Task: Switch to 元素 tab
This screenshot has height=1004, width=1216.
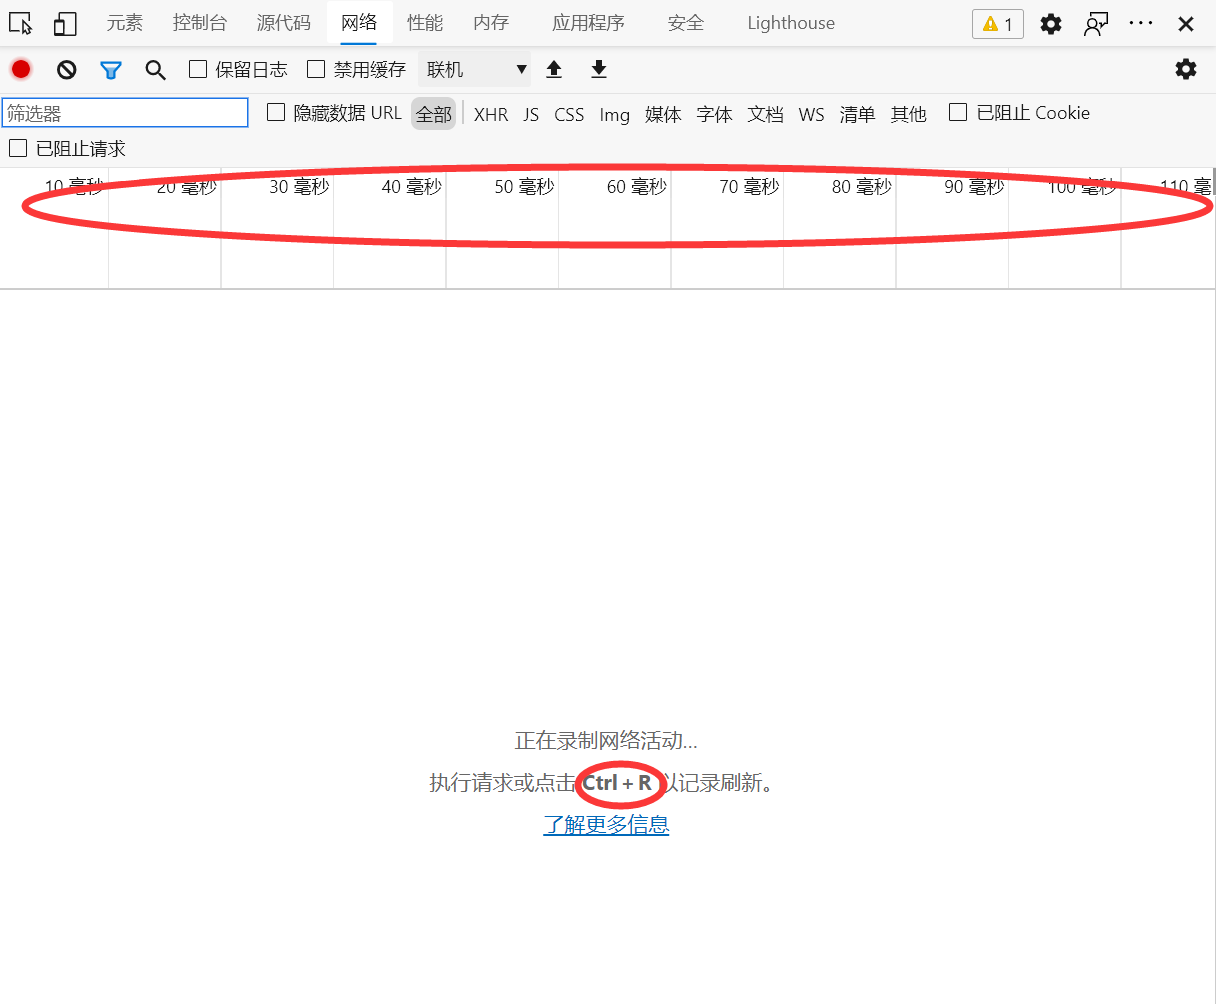Action: 125,23
